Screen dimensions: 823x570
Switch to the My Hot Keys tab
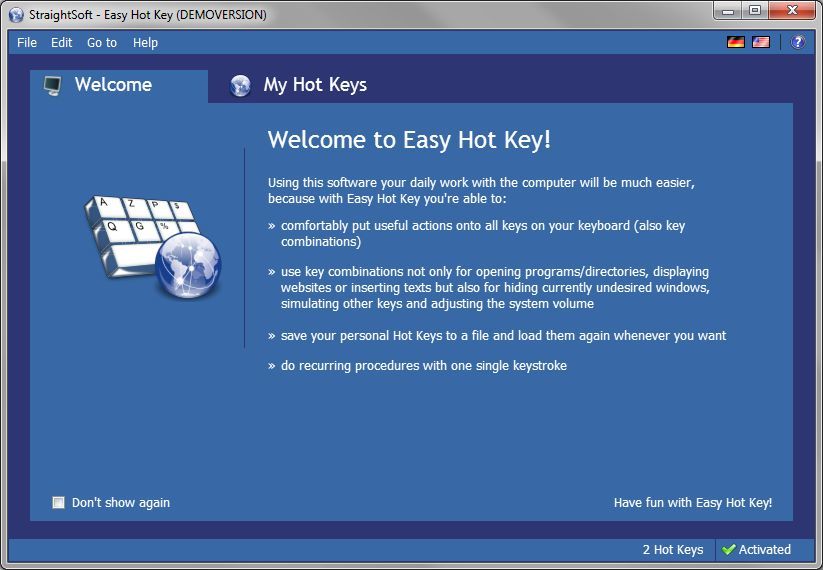pos(315,85)
